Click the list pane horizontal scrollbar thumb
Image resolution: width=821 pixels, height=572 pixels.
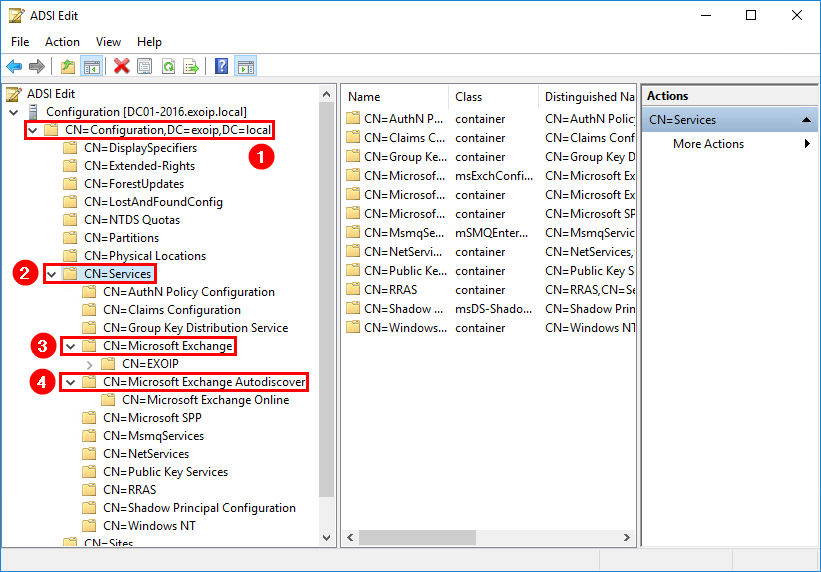click(417, 537)
